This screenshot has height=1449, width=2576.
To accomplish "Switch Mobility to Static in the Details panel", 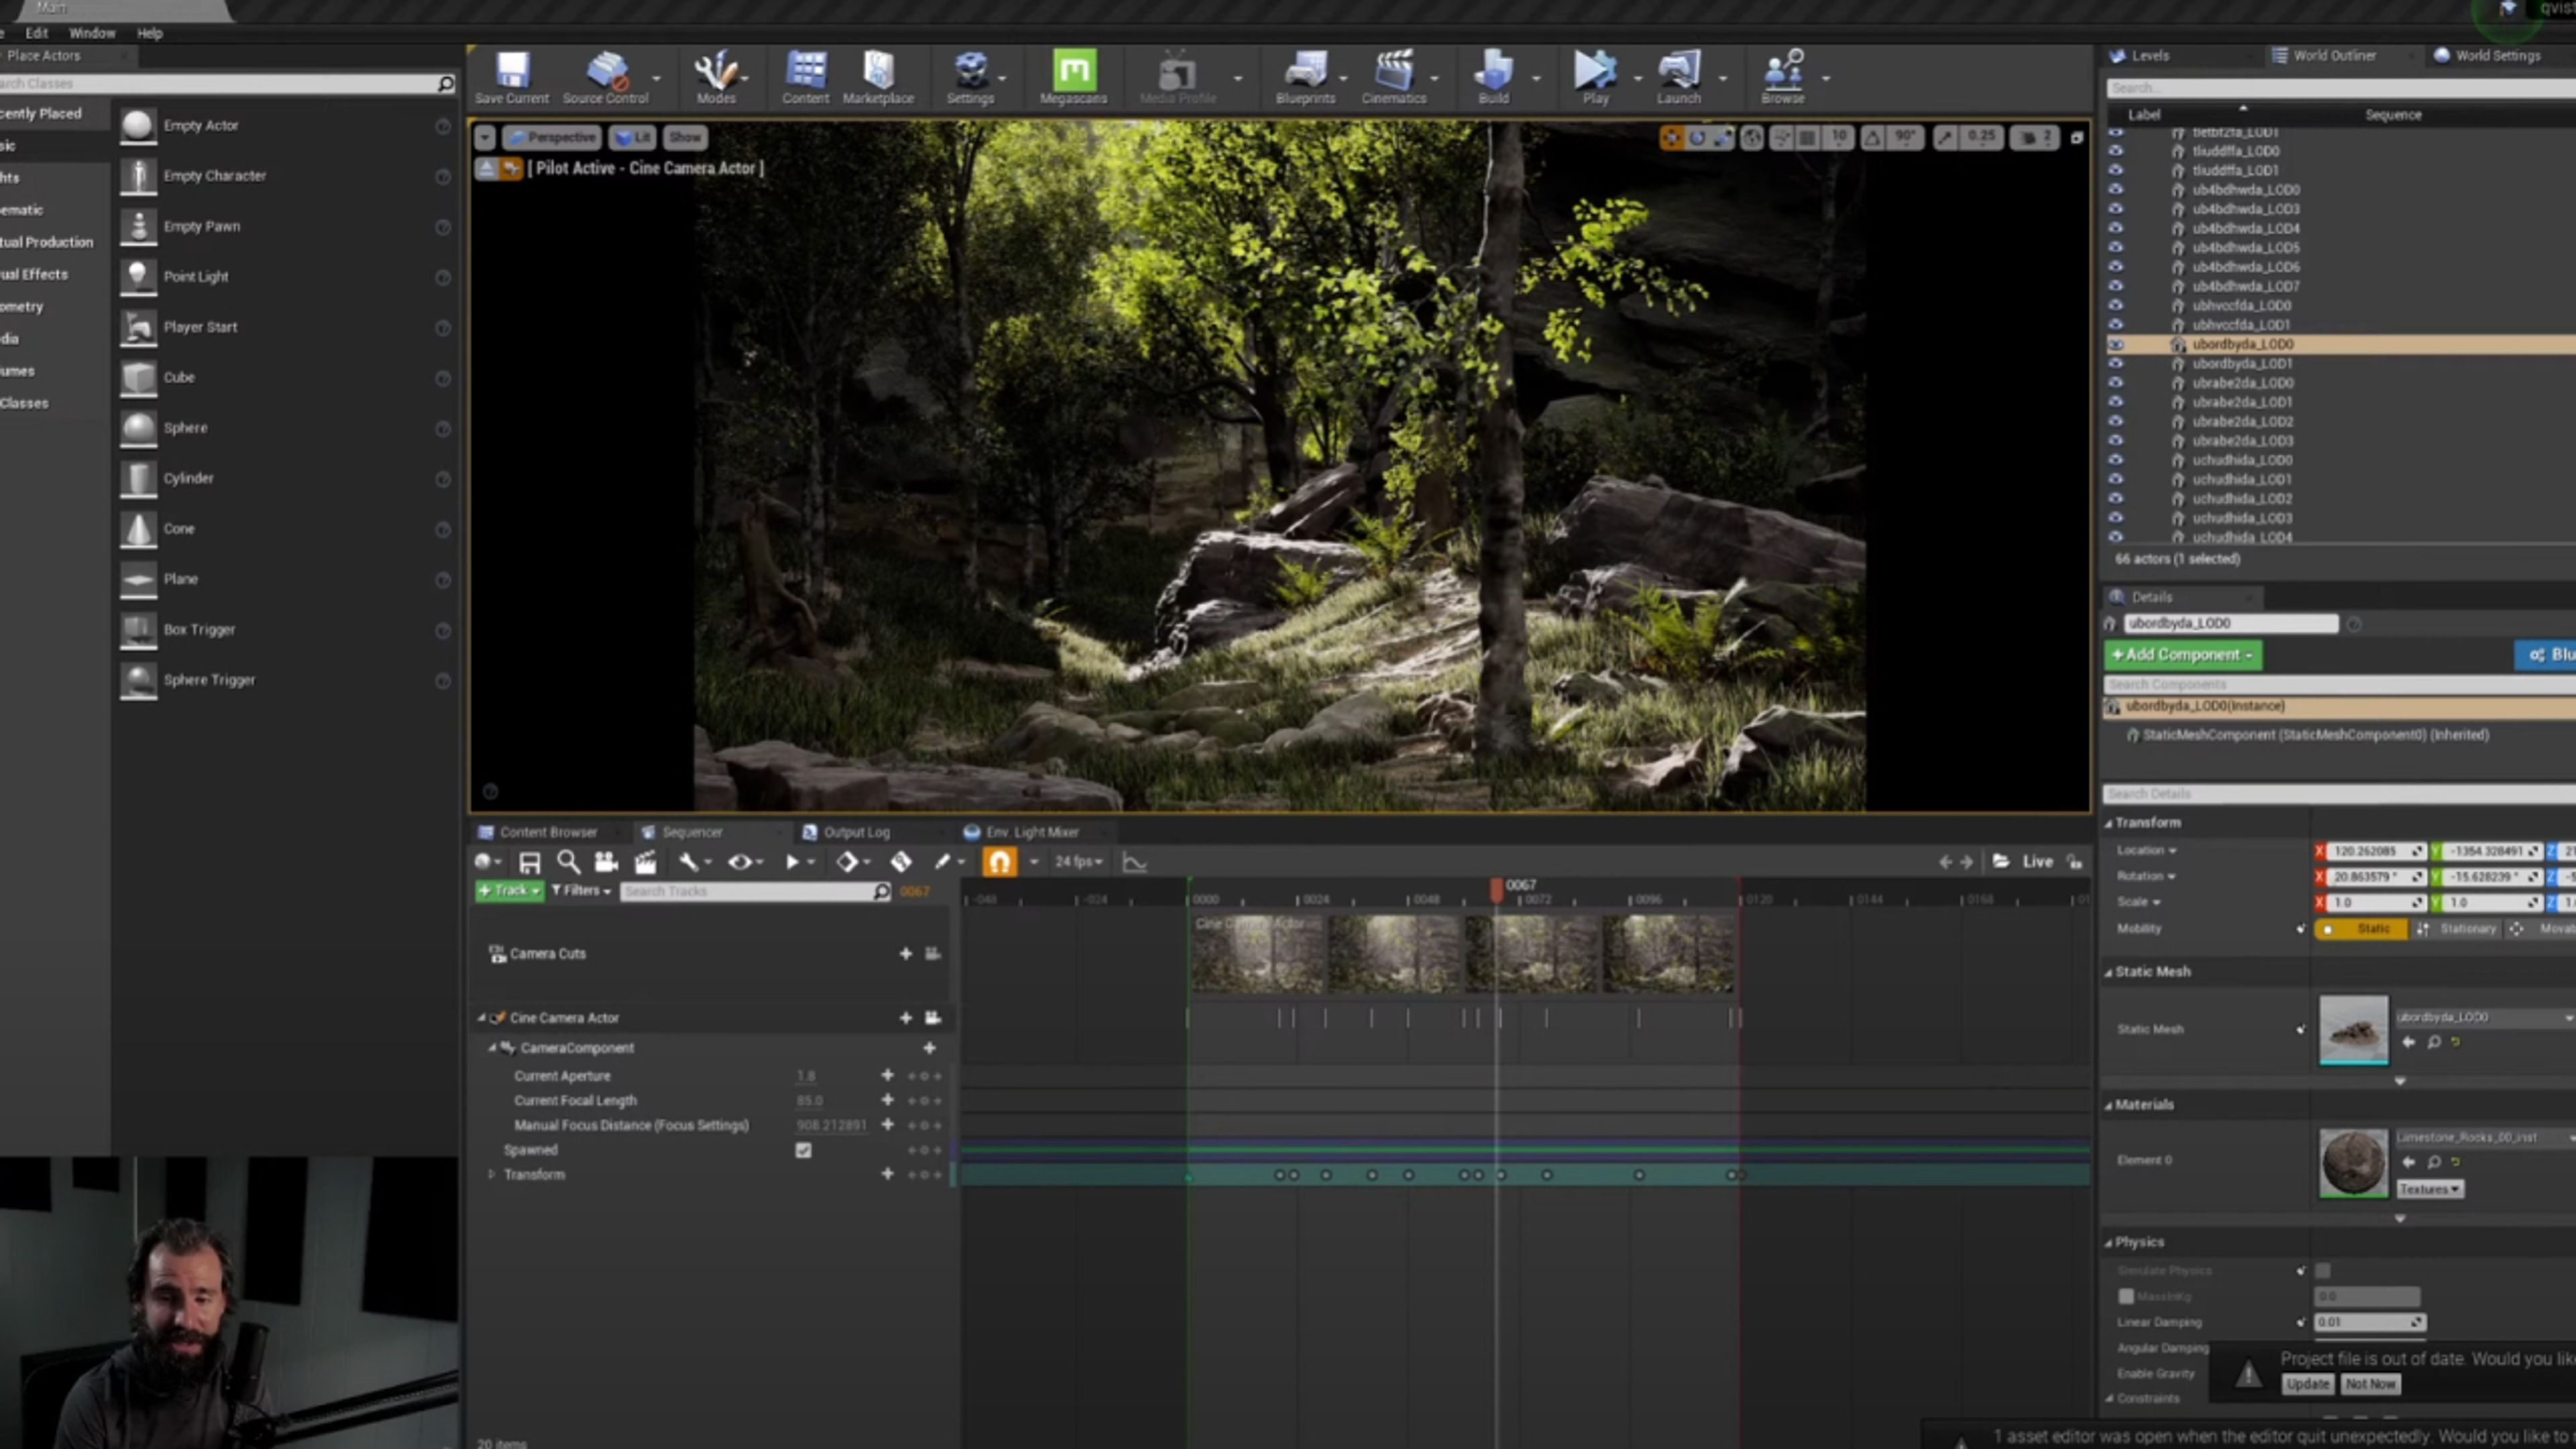I will tap(2364, 928).
